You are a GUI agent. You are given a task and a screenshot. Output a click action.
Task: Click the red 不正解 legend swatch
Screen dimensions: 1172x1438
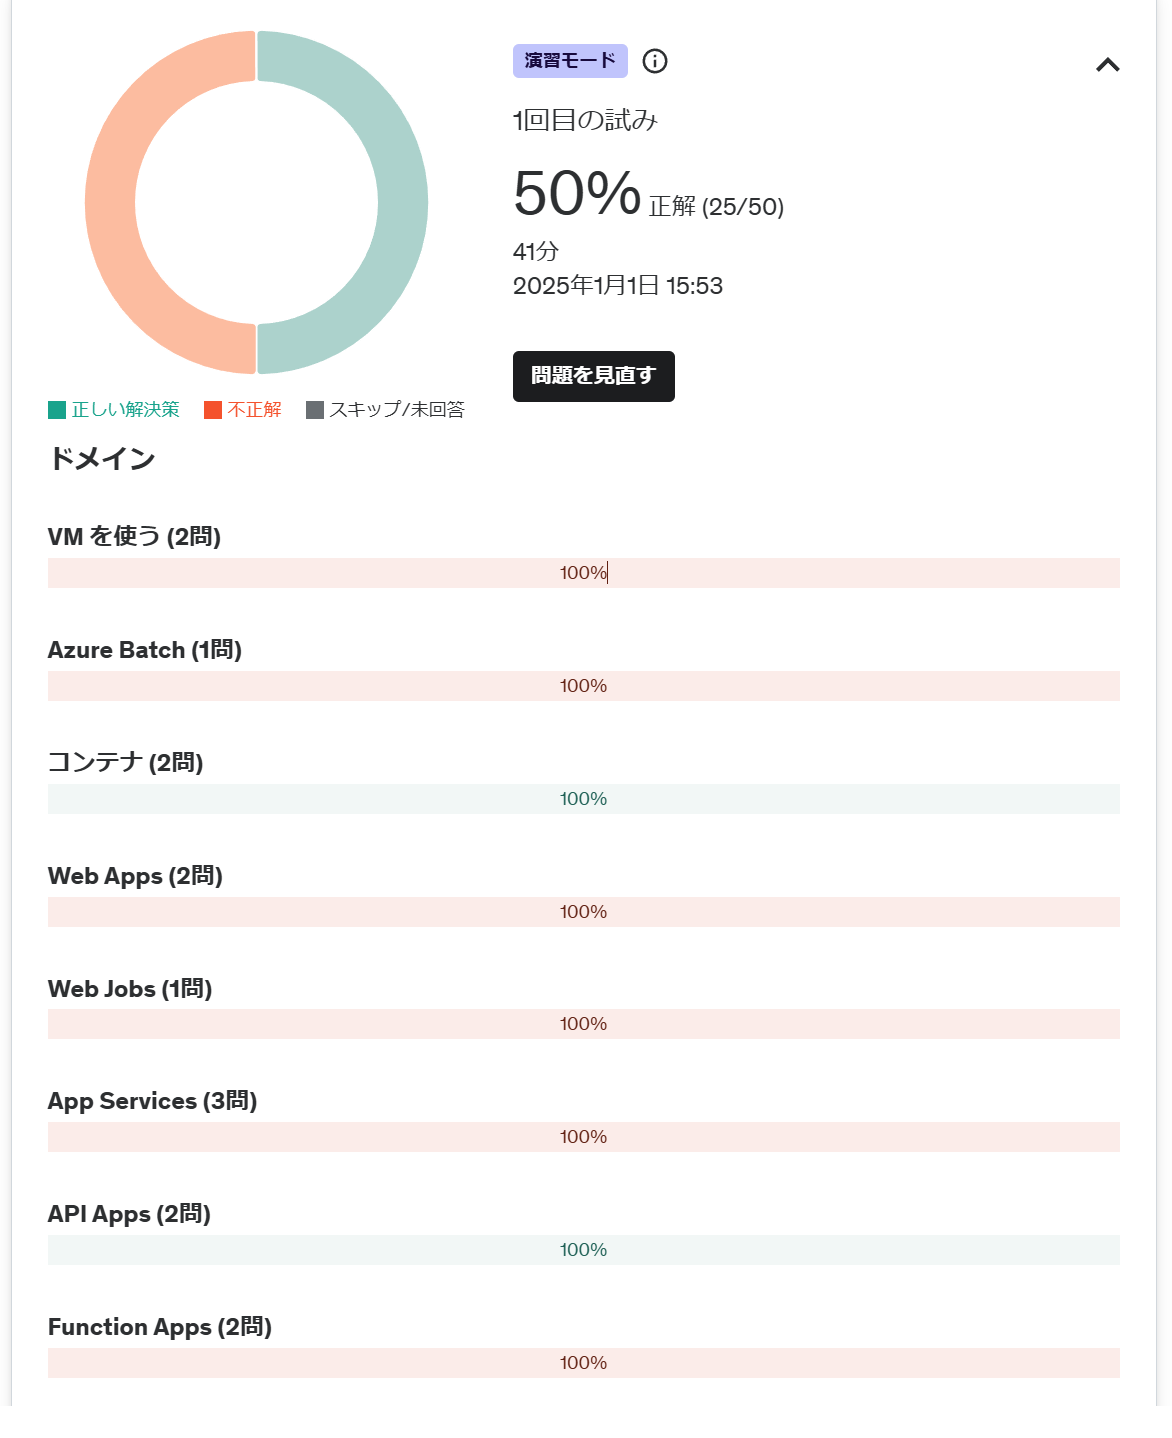[212, 410]
